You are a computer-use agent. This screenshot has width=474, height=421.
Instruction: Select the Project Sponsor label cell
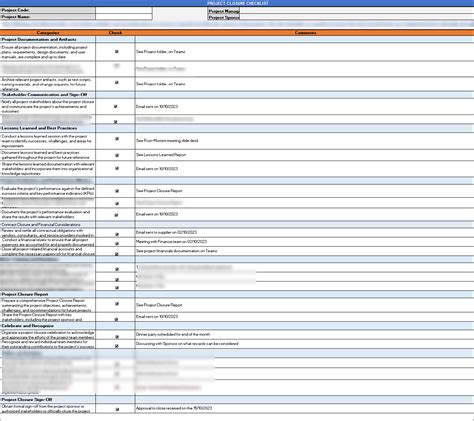pyautogui.click(x=224, y=17)
